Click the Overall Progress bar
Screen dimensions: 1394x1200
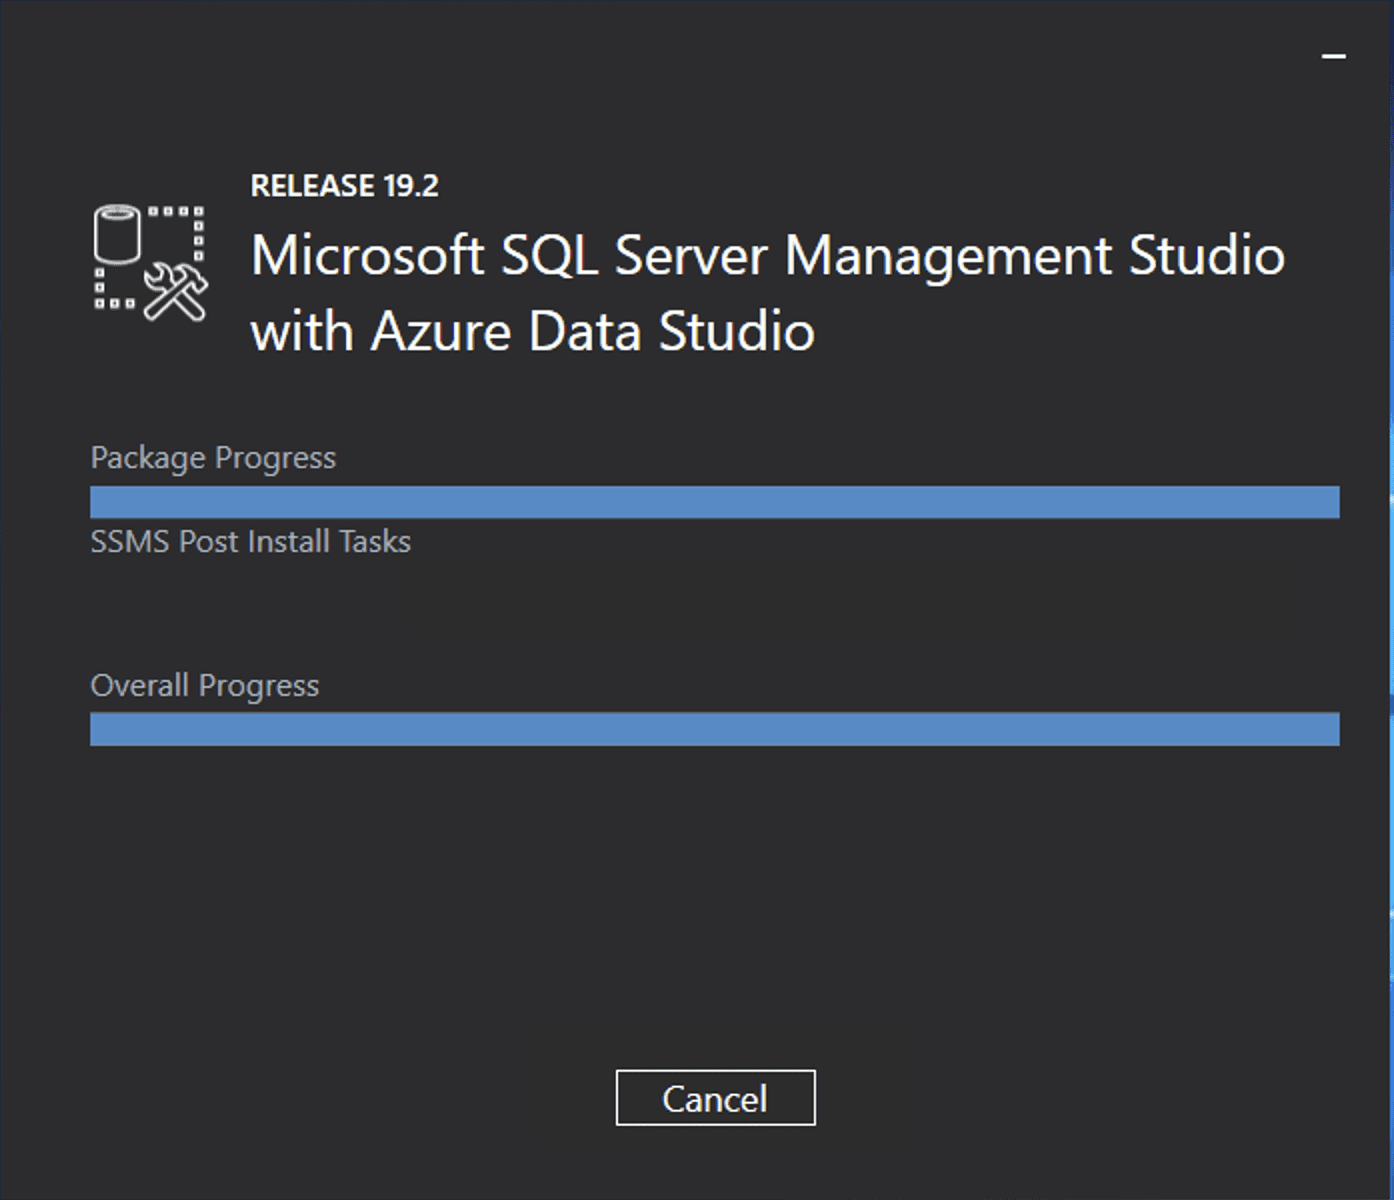[714, 729]
